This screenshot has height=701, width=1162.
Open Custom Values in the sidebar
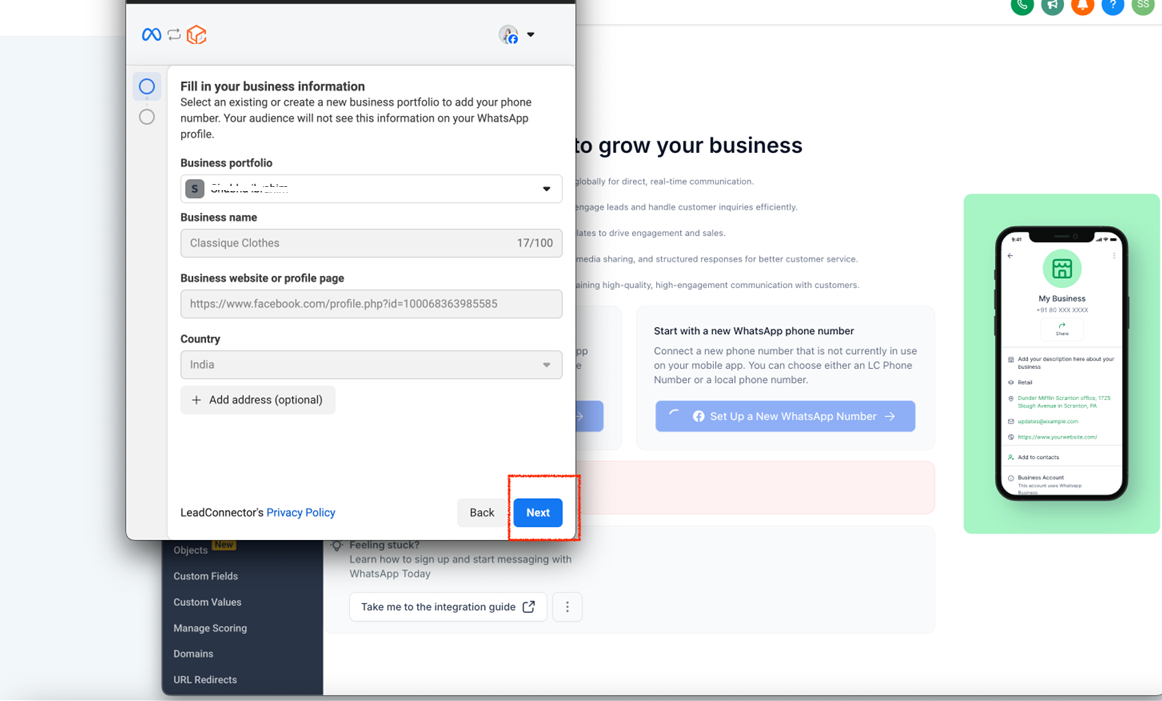[208, 602]
